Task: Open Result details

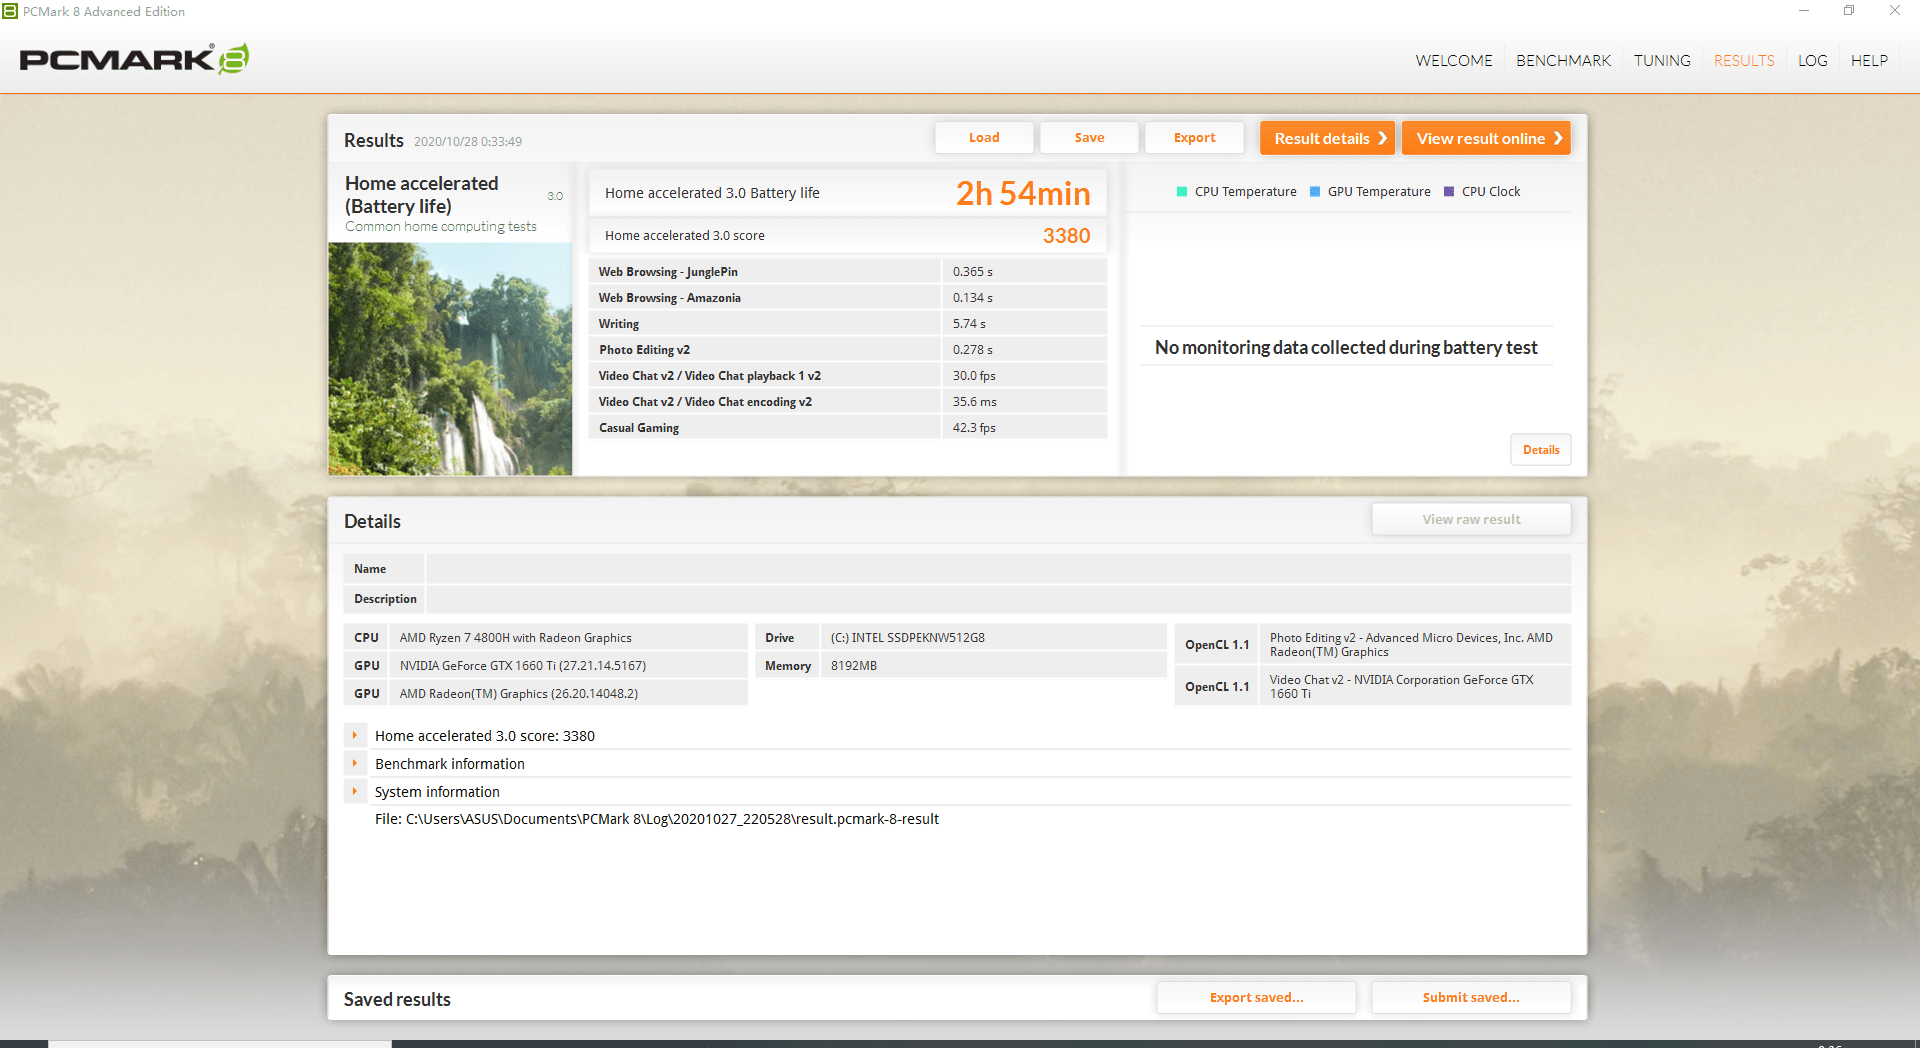Action: tap(1327, 138)
